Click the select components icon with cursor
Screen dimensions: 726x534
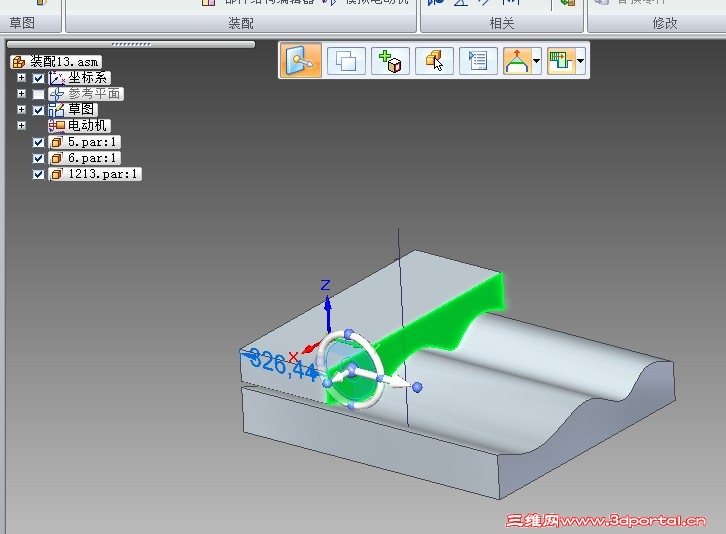click(x=434, y=61)
